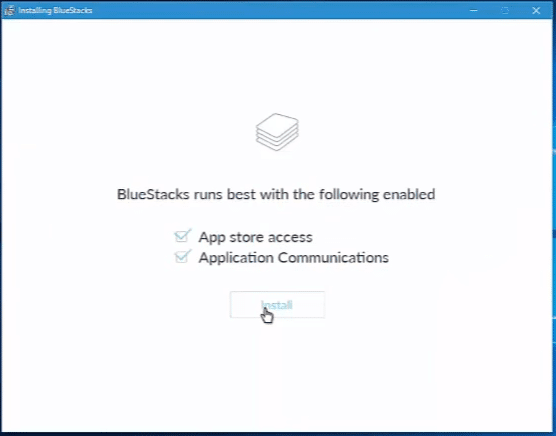
Task: Click the stacked layers BlueStacks logo
Action: pos(277,132)
